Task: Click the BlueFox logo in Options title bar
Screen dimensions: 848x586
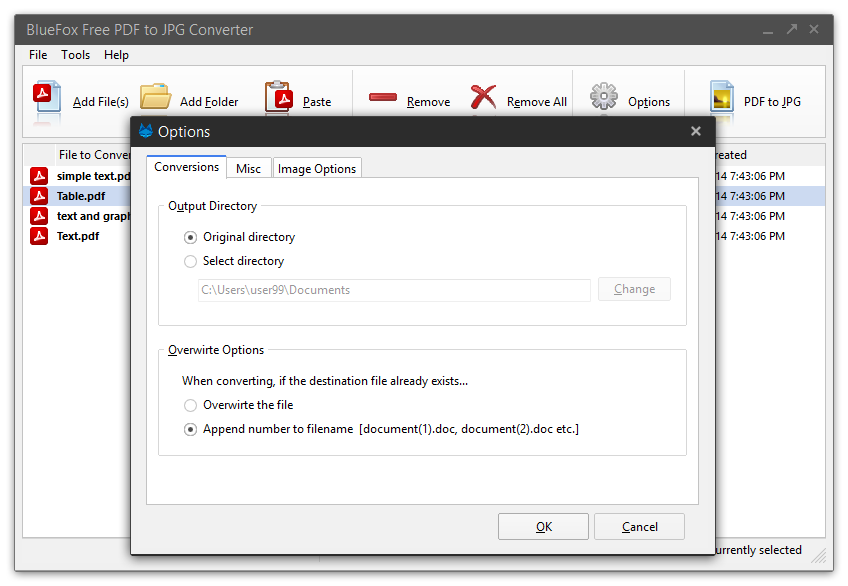Action: [145, 131]
